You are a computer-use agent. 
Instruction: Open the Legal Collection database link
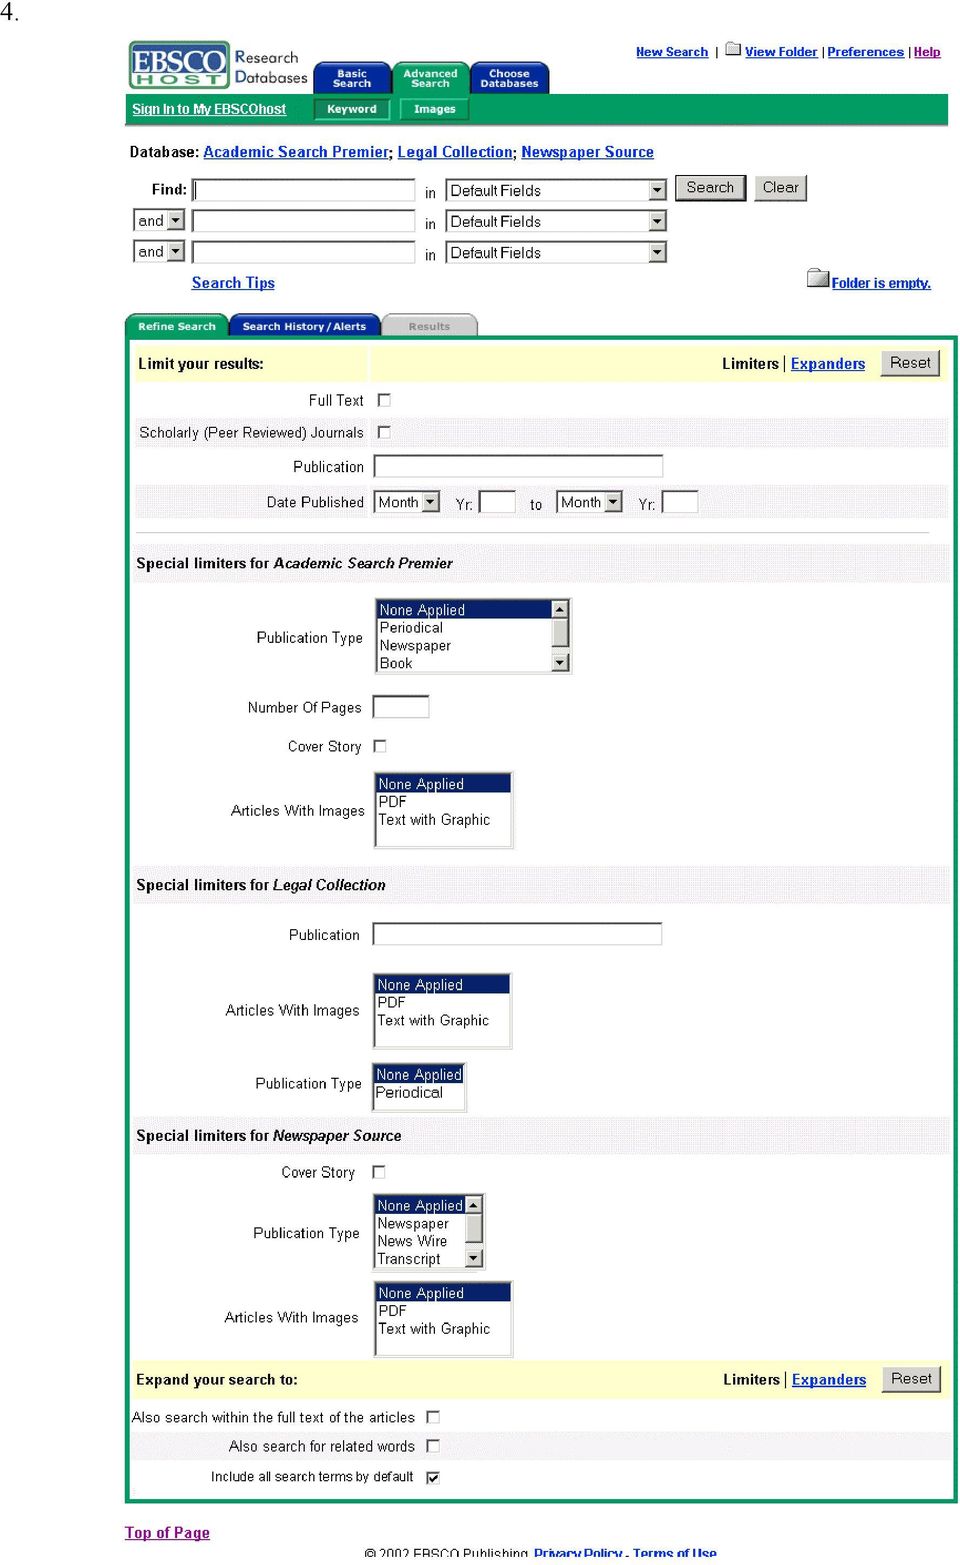tap(455, 152)
